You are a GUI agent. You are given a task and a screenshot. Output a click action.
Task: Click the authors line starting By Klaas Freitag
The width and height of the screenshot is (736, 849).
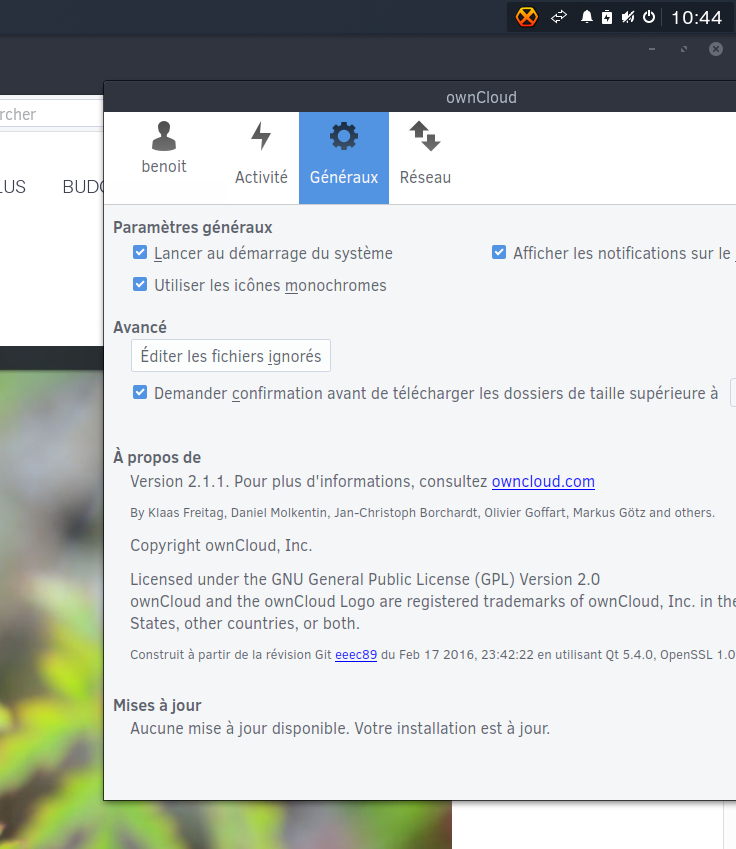[x=422, y=513]
